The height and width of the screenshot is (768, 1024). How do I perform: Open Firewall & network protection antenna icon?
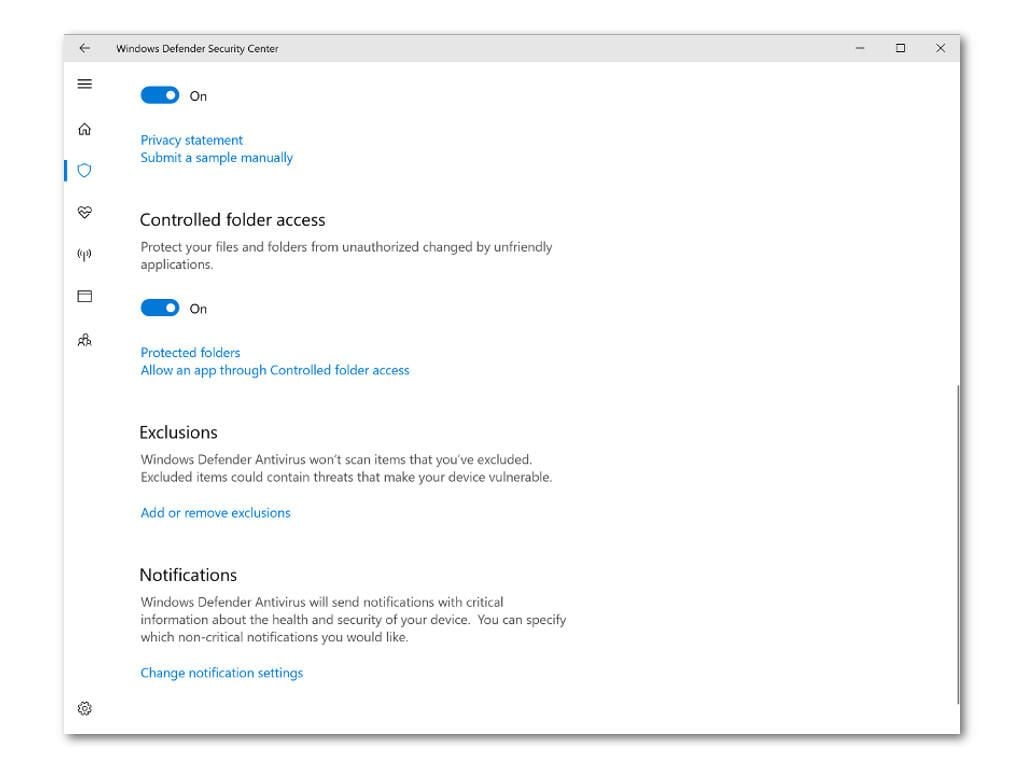(x=84, y=254)
